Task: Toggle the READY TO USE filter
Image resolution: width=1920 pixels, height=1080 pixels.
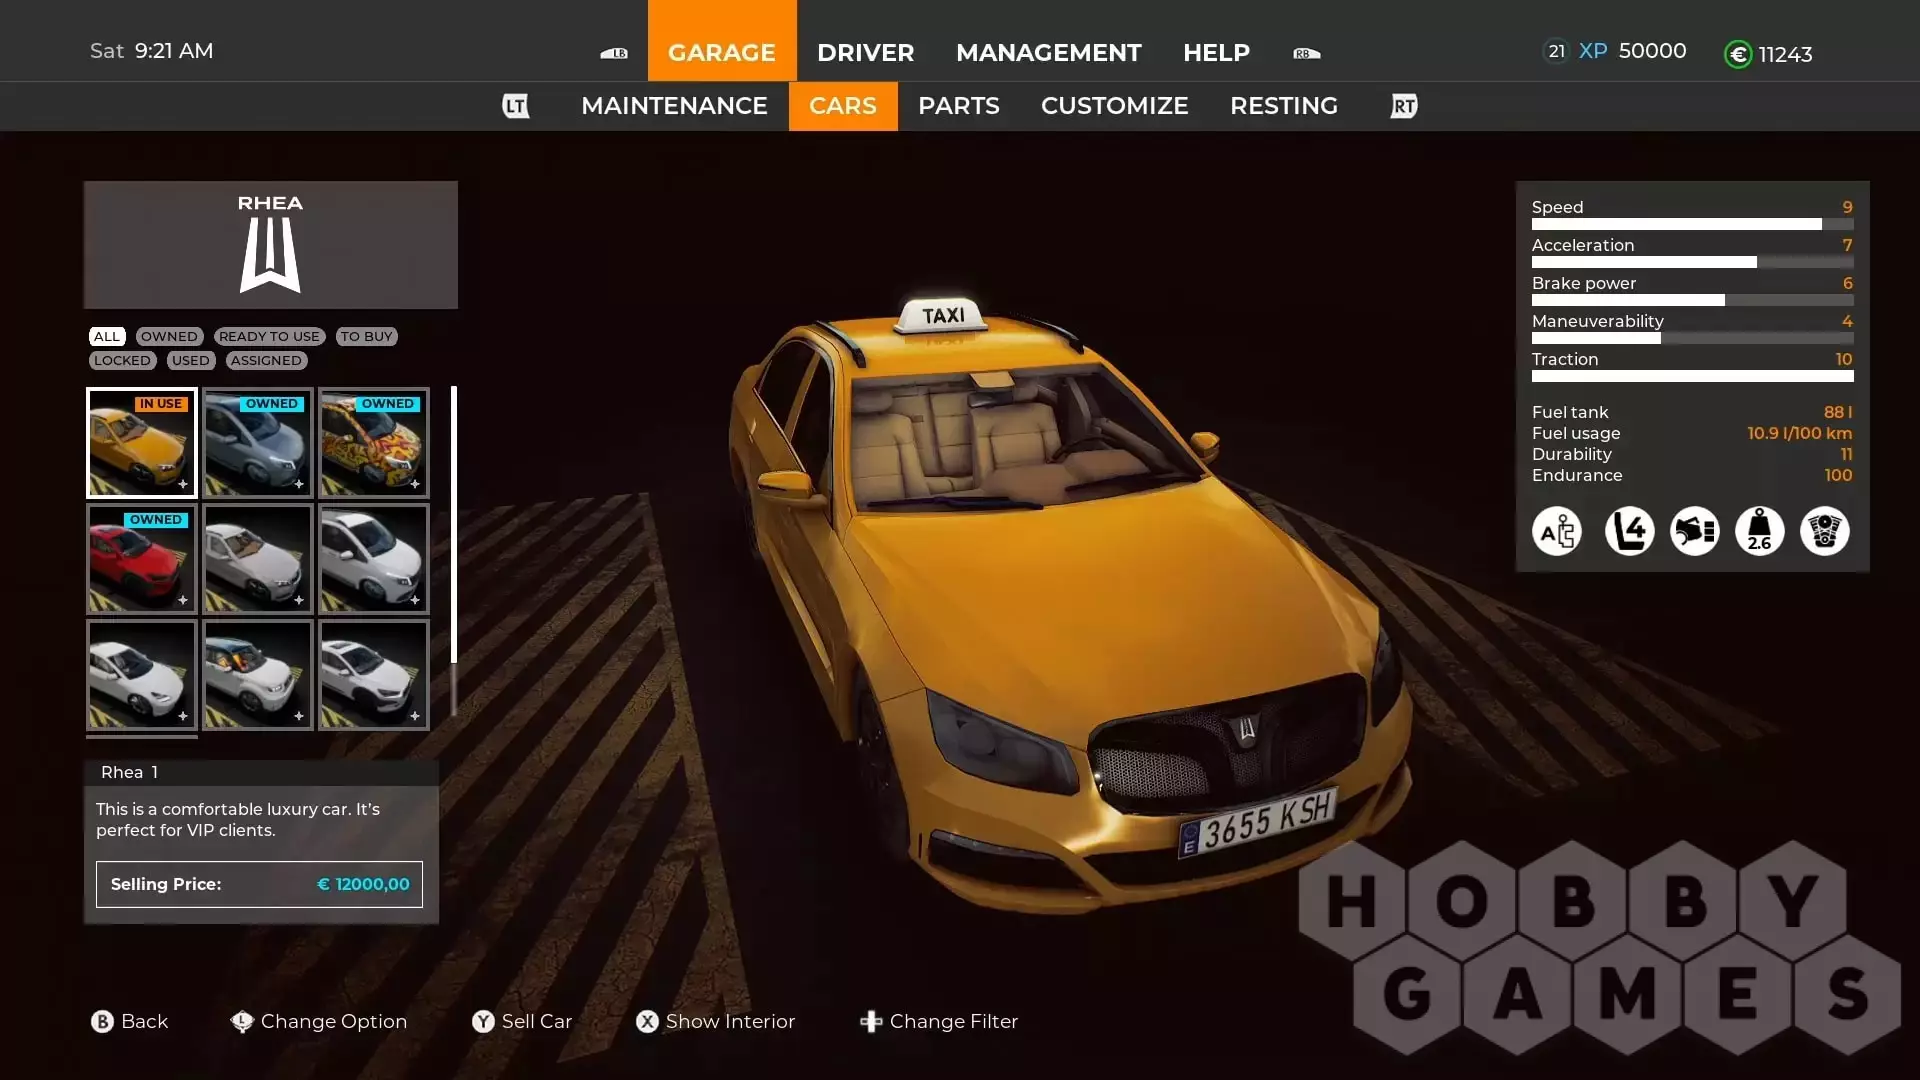Action: 269,337
